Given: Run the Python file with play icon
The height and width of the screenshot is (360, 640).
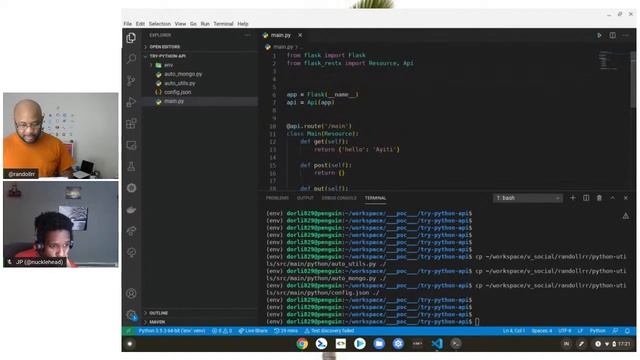Looking at the screenshot, I should (599, 36).
